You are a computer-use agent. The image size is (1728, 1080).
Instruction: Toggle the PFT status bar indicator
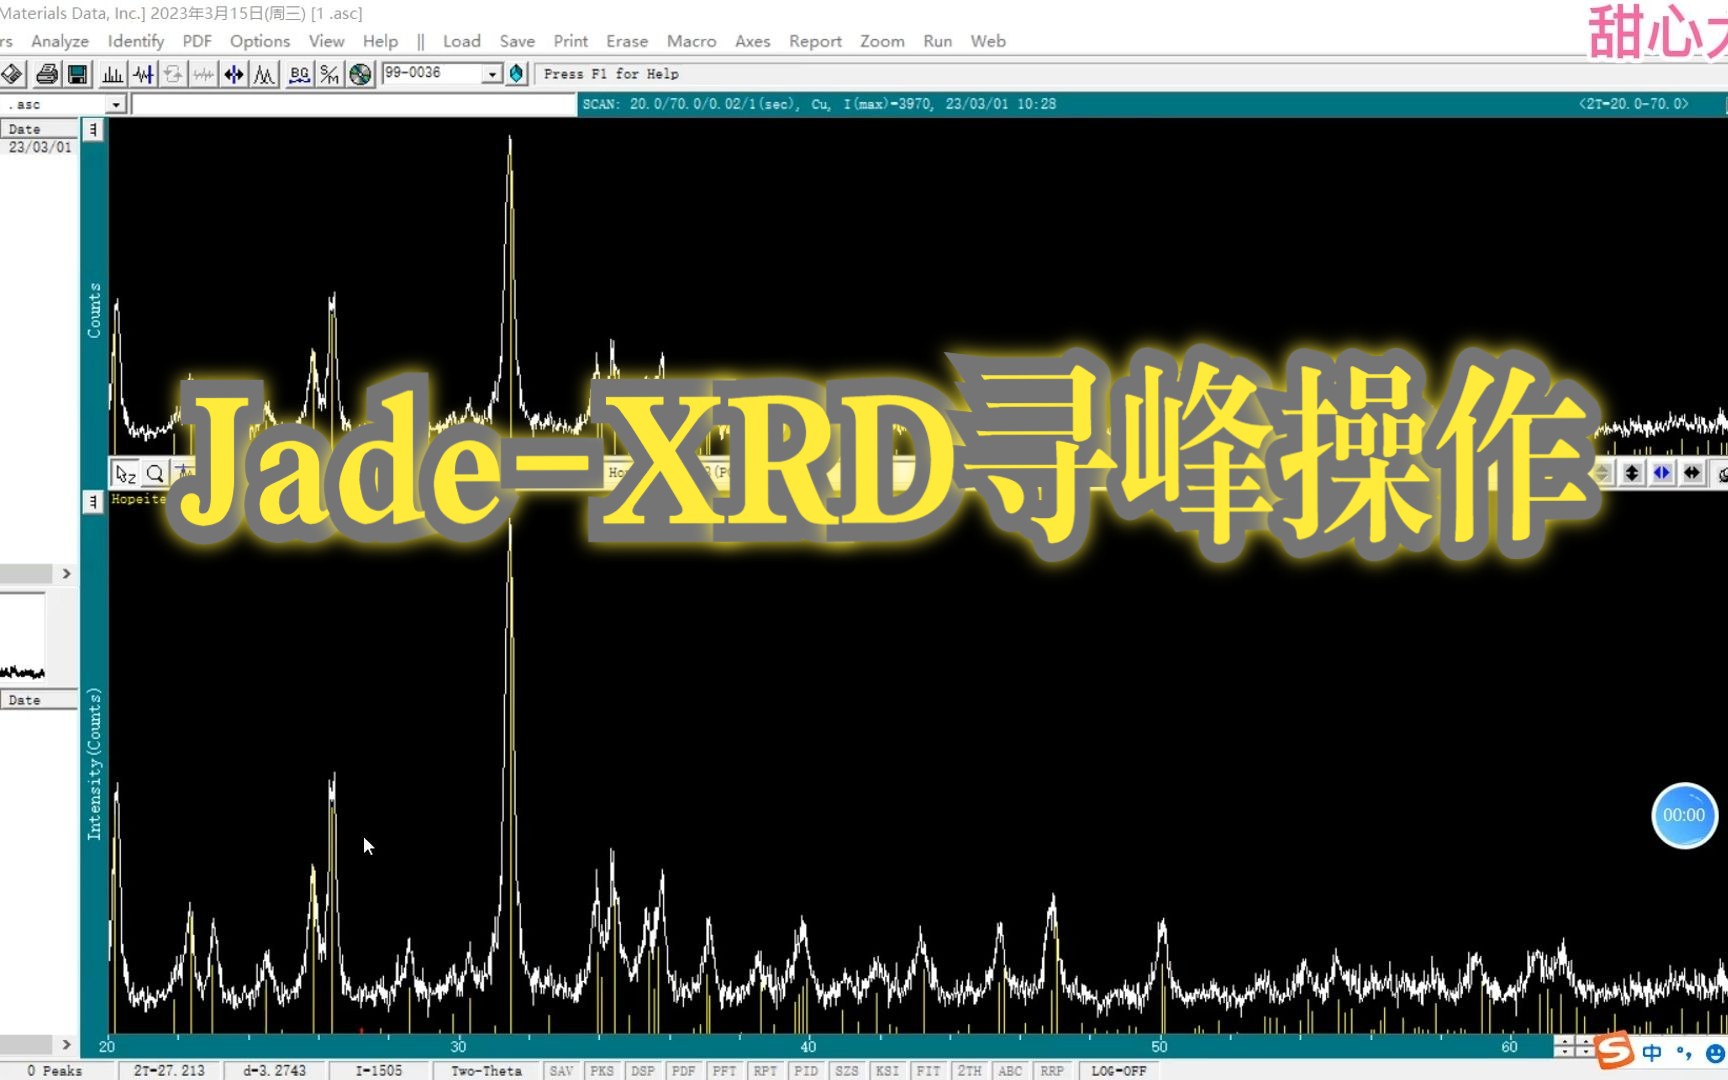(724, 1071)
